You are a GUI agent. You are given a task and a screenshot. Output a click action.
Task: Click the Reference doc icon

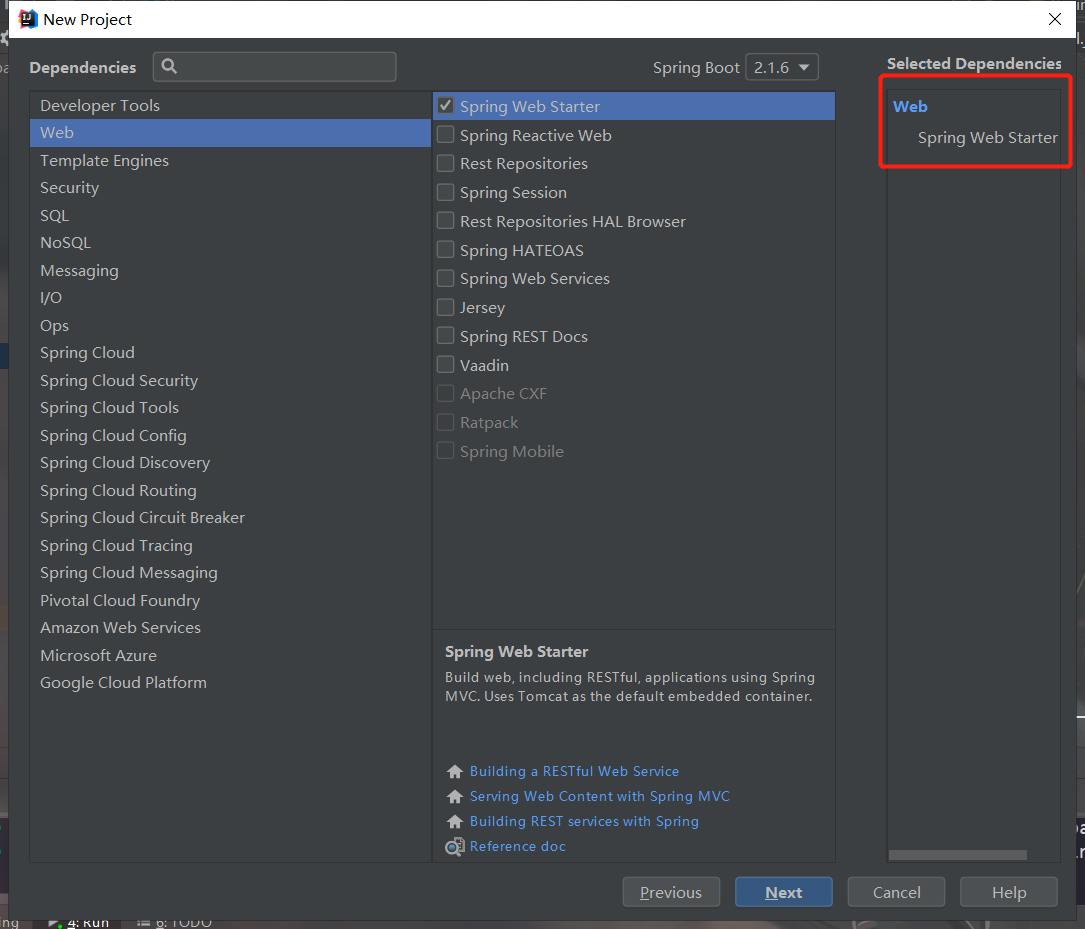pyautogui.click(x=455, y=847)
